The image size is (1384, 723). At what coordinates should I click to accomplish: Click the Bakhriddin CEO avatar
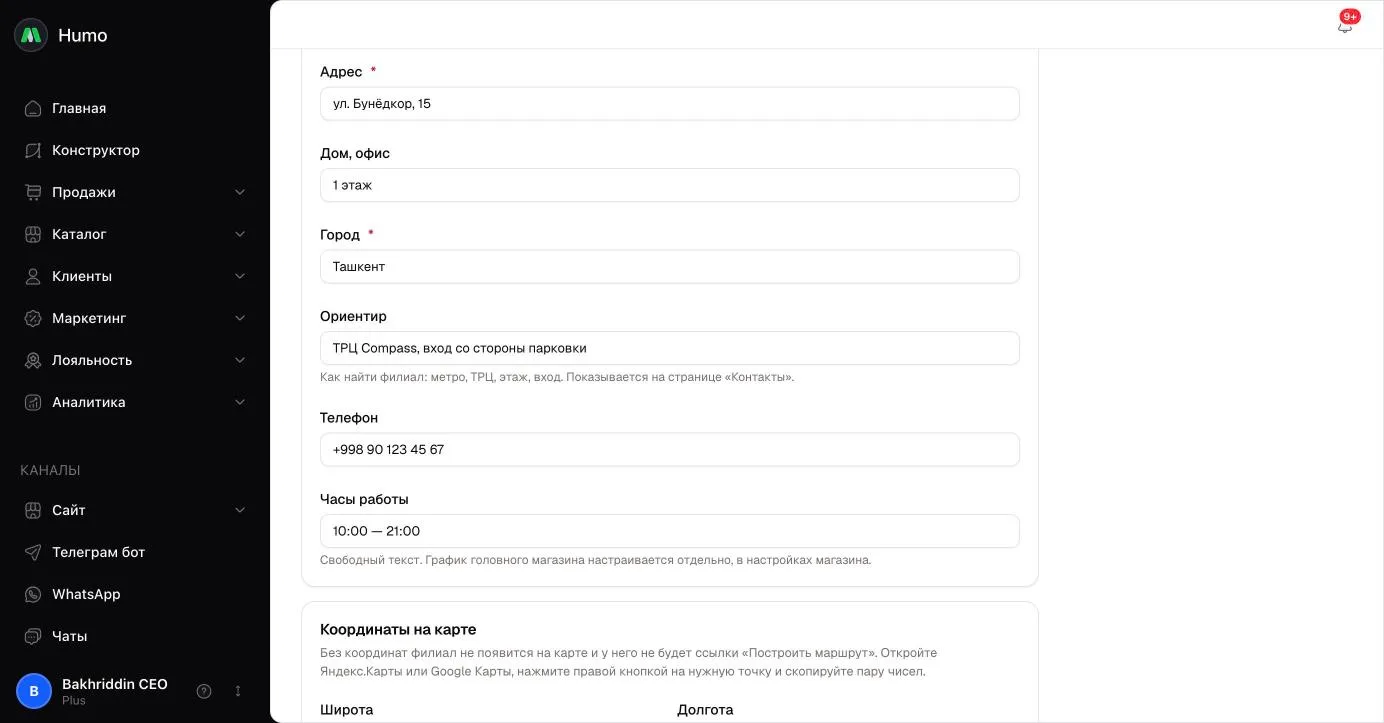(34, 691)
